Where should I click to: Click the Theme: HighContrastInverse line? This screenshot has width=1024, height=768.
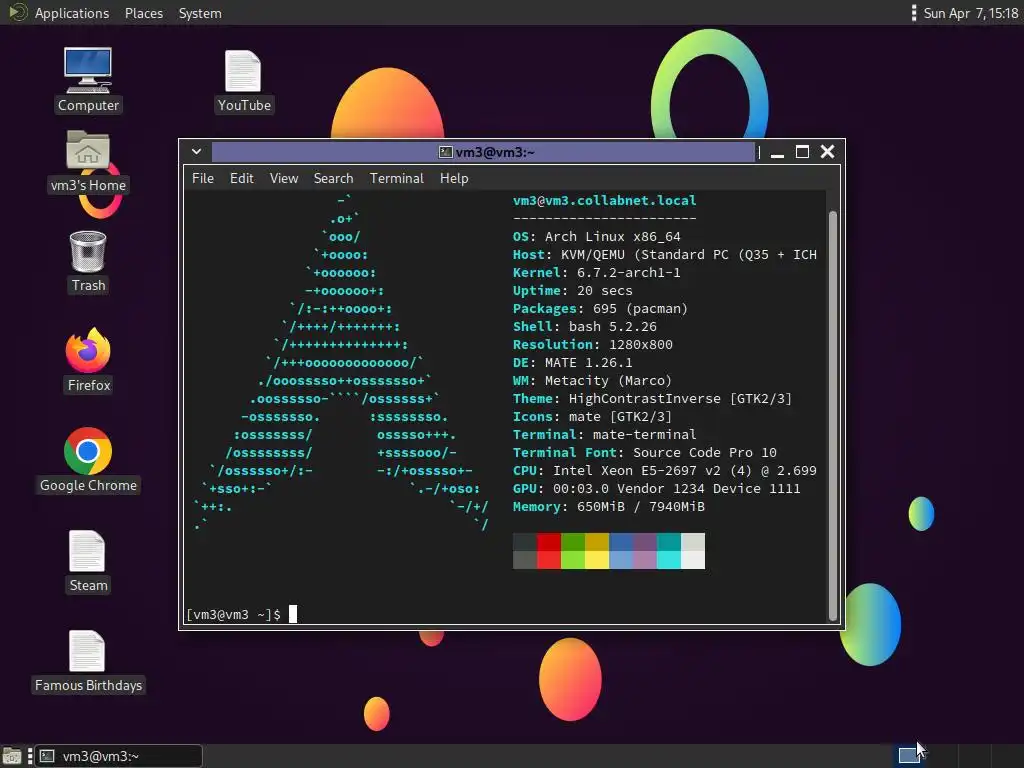(652, 398)
